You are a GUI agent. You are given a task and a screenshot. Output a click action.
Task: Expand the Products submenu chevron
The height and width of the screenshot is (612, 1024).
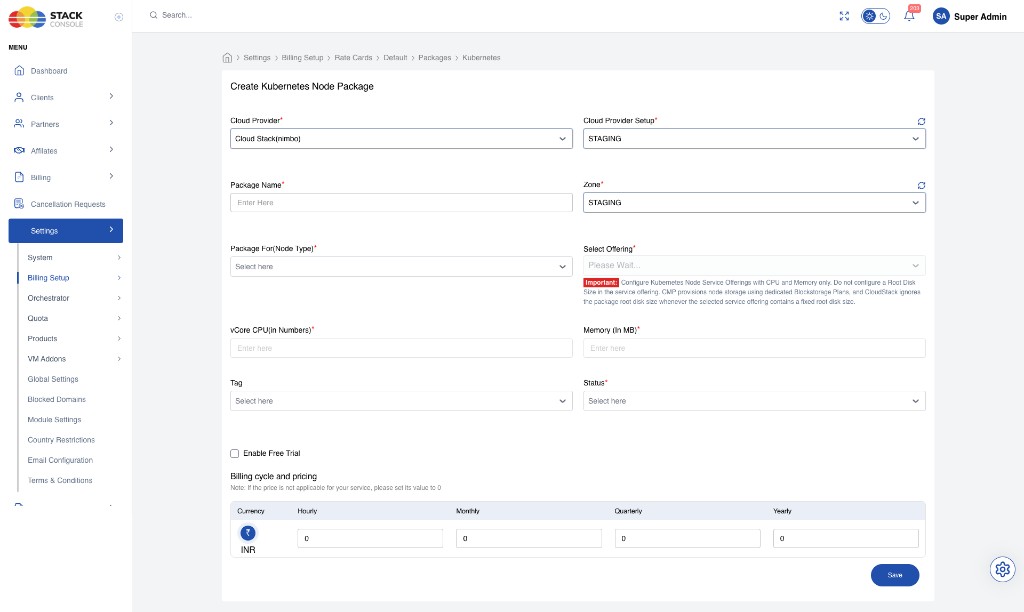tap(119, 339)
